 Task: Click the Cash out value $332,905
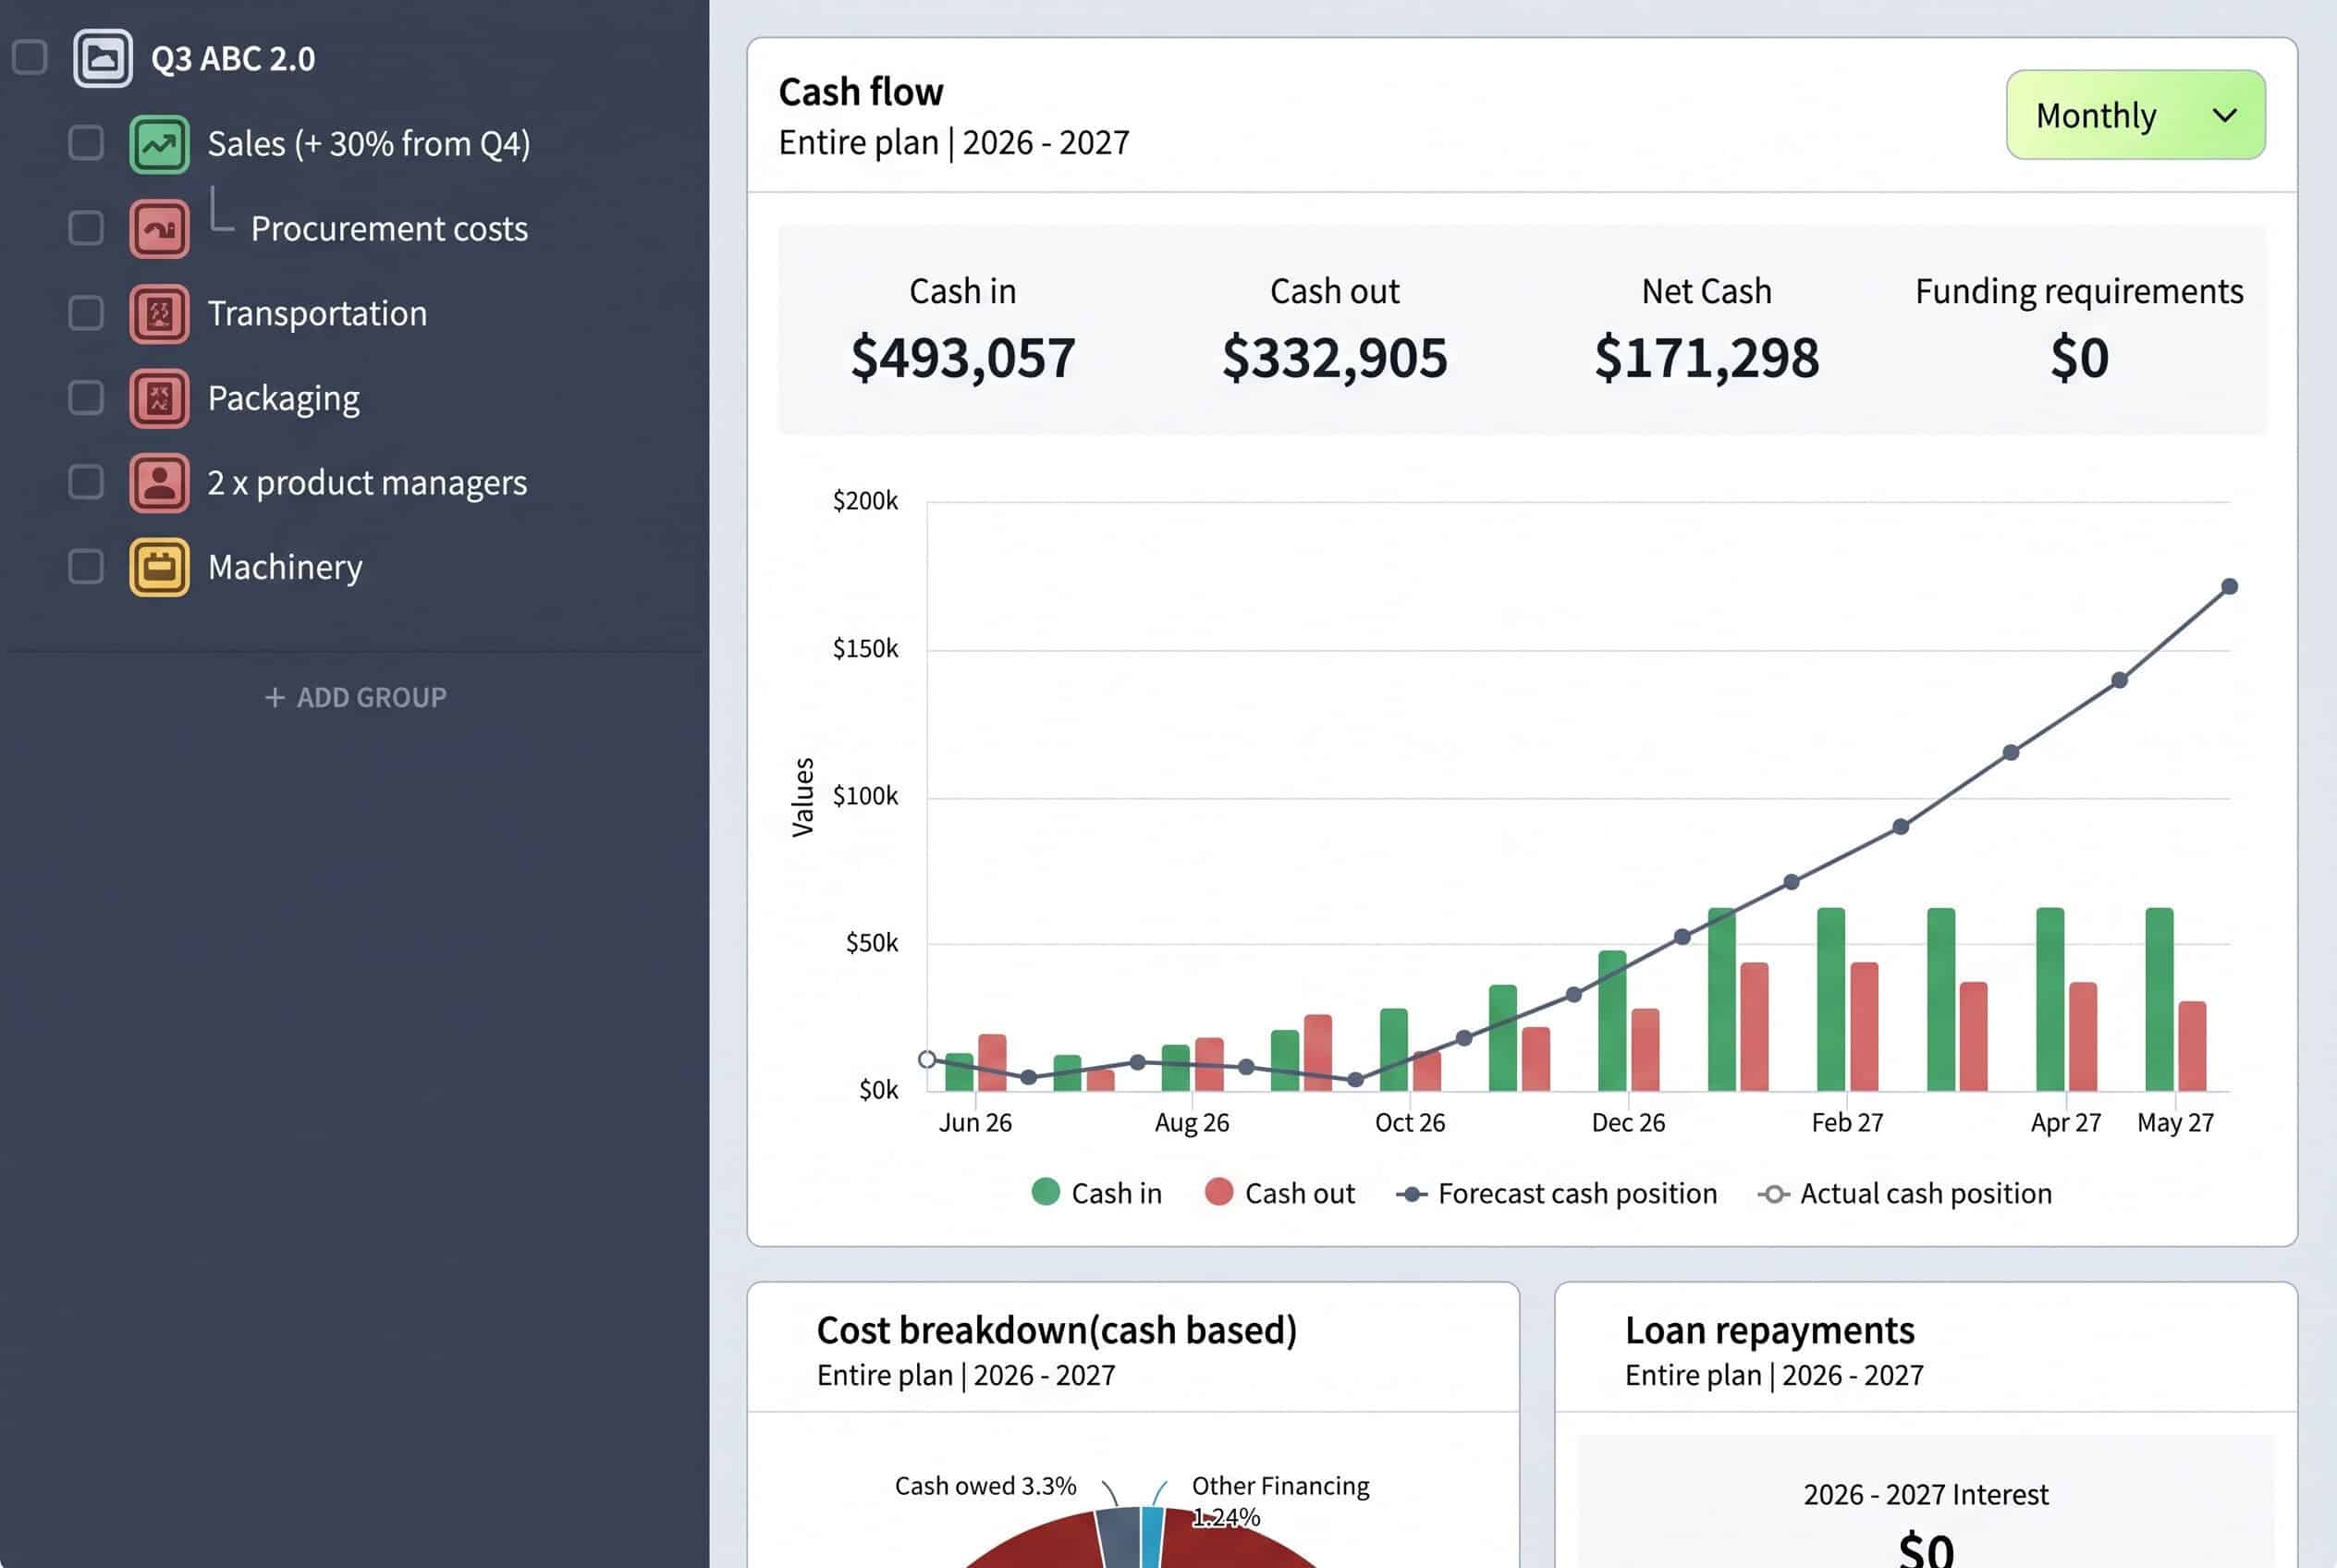[x=1335, y=358]
